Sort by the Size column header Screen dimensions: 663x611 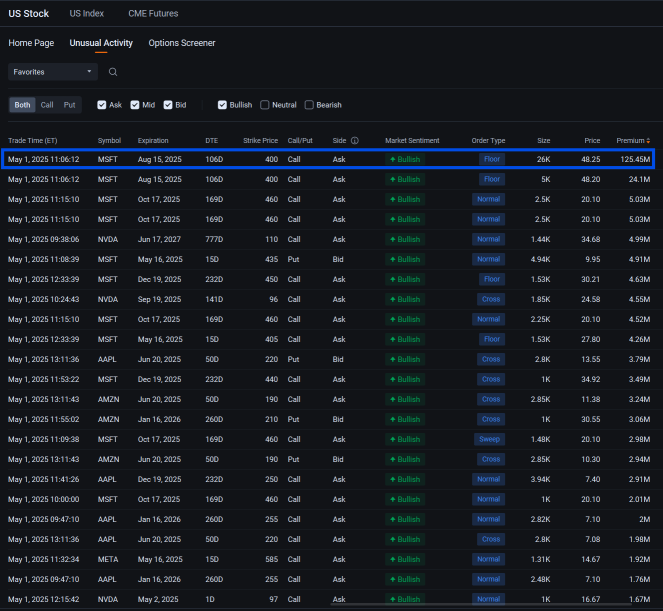(x=544, y=140)
